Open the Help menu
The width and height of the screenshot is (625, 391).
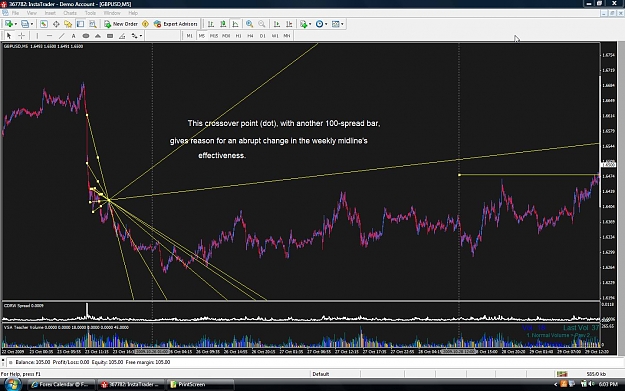133,13
